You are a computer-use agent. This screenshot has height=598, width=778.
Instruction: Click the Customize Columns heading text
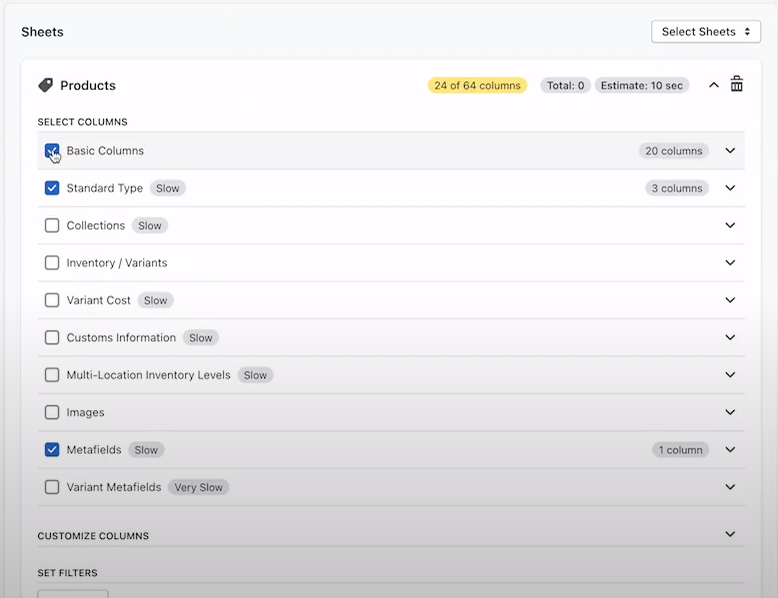coord(93,536)
